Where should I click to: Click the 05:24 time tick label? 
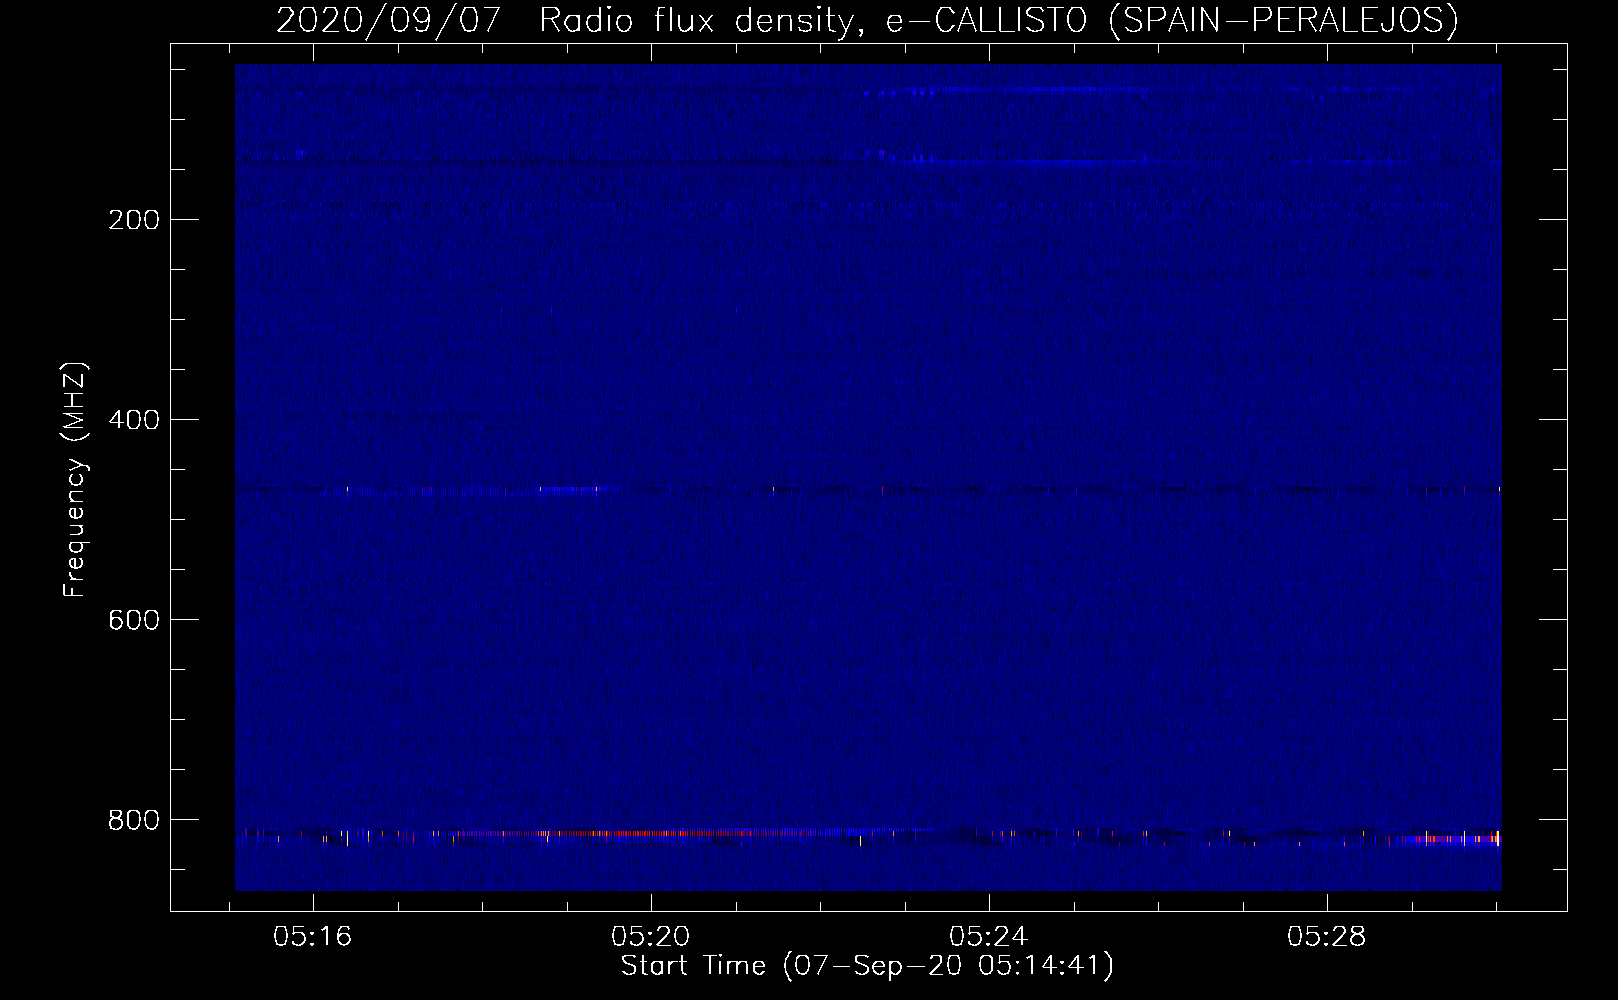pyautogui.click(x=989, y=937)
